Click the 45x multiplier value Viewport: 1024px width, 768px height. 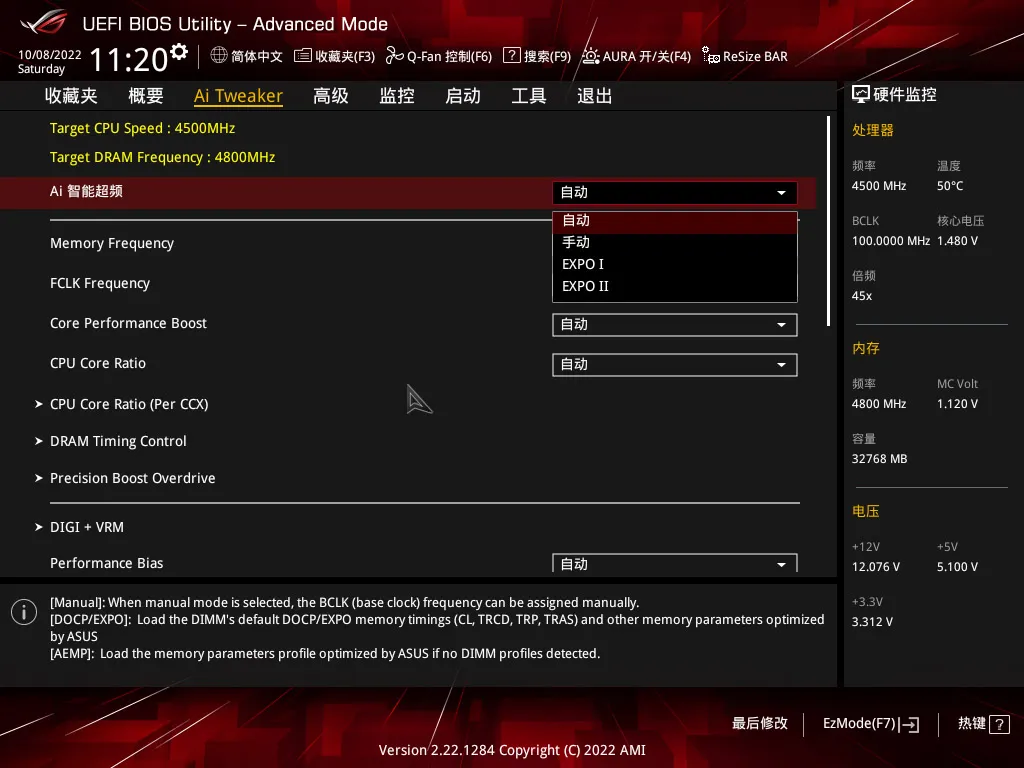(862, 296)
